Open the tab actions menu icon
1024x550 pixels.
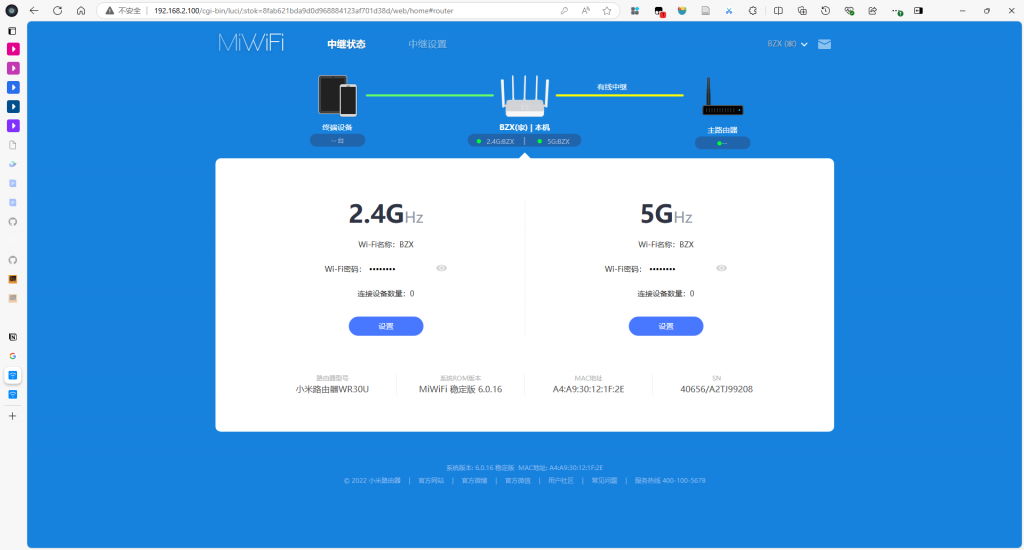12,31
